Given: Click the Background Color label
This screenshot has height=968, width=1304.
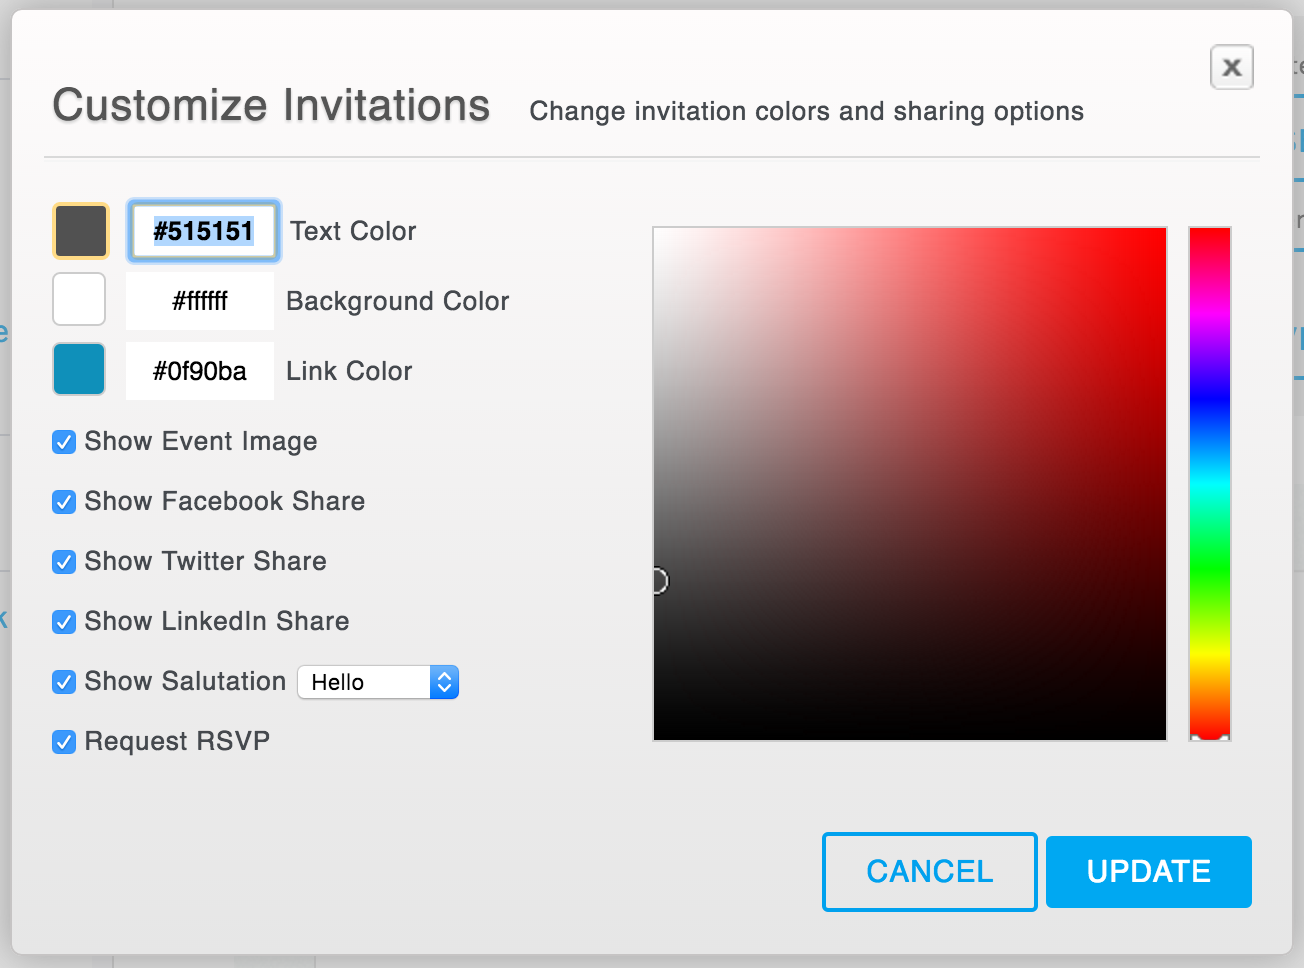Looking at the screenshot, I should point(398,301).
